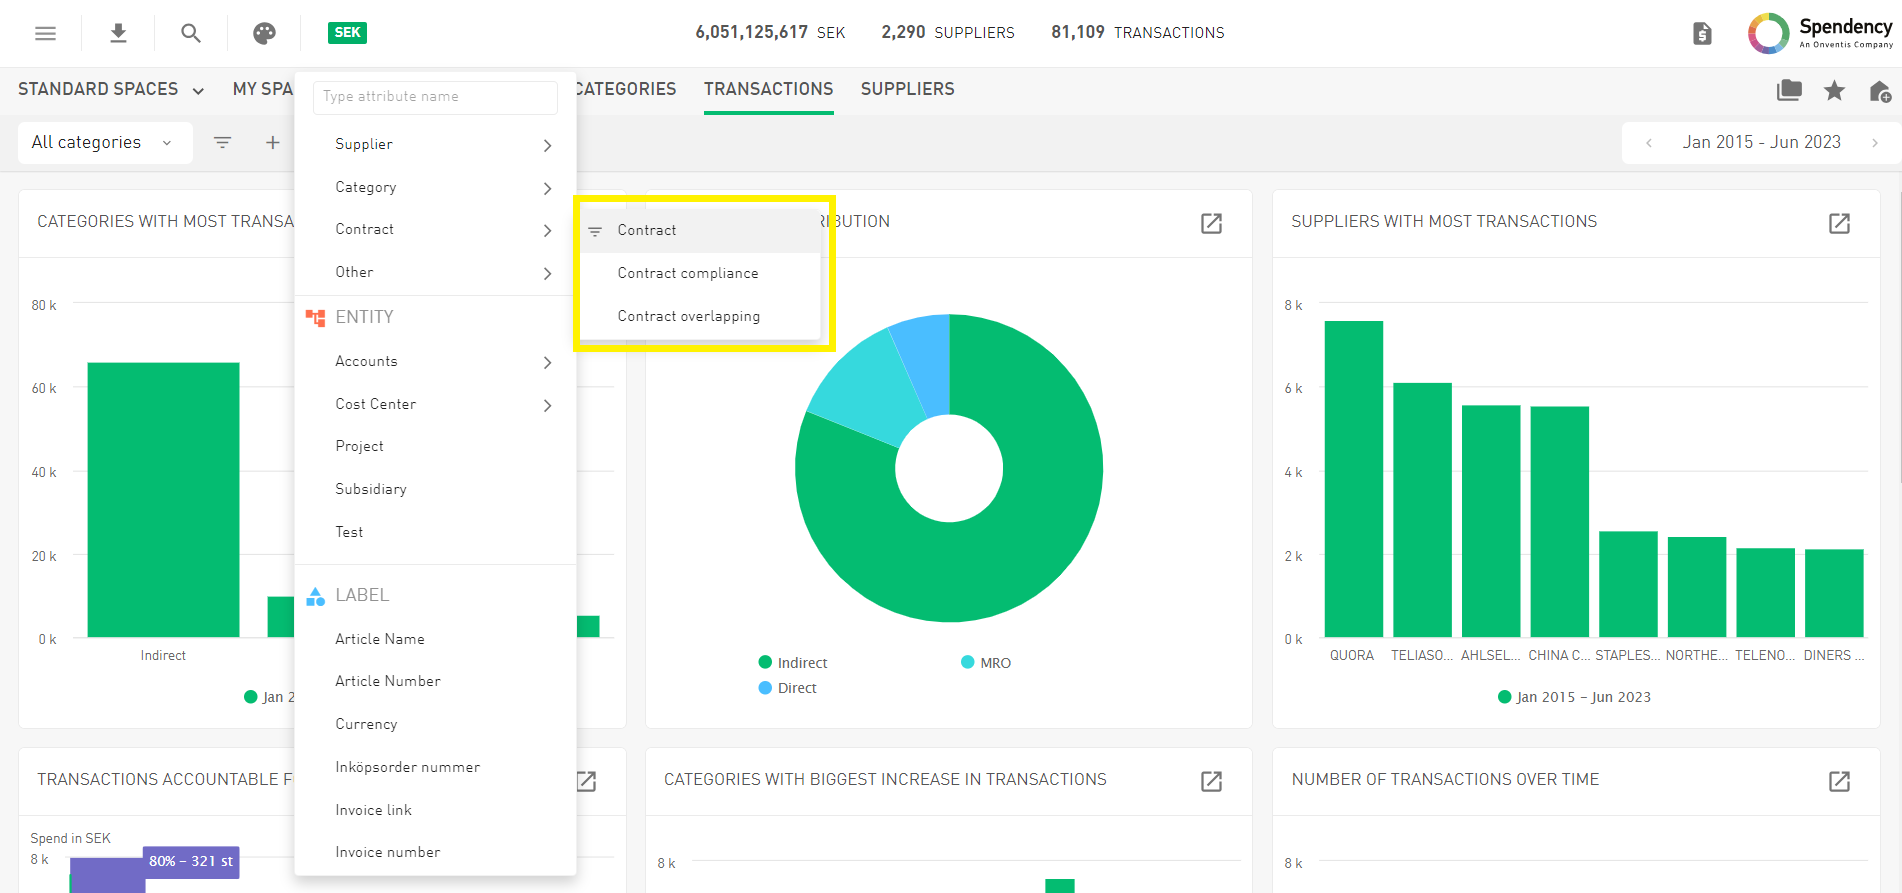1902x893 pixels.
Task: Toggle the MRO legend series
Action: pos(985,663)
